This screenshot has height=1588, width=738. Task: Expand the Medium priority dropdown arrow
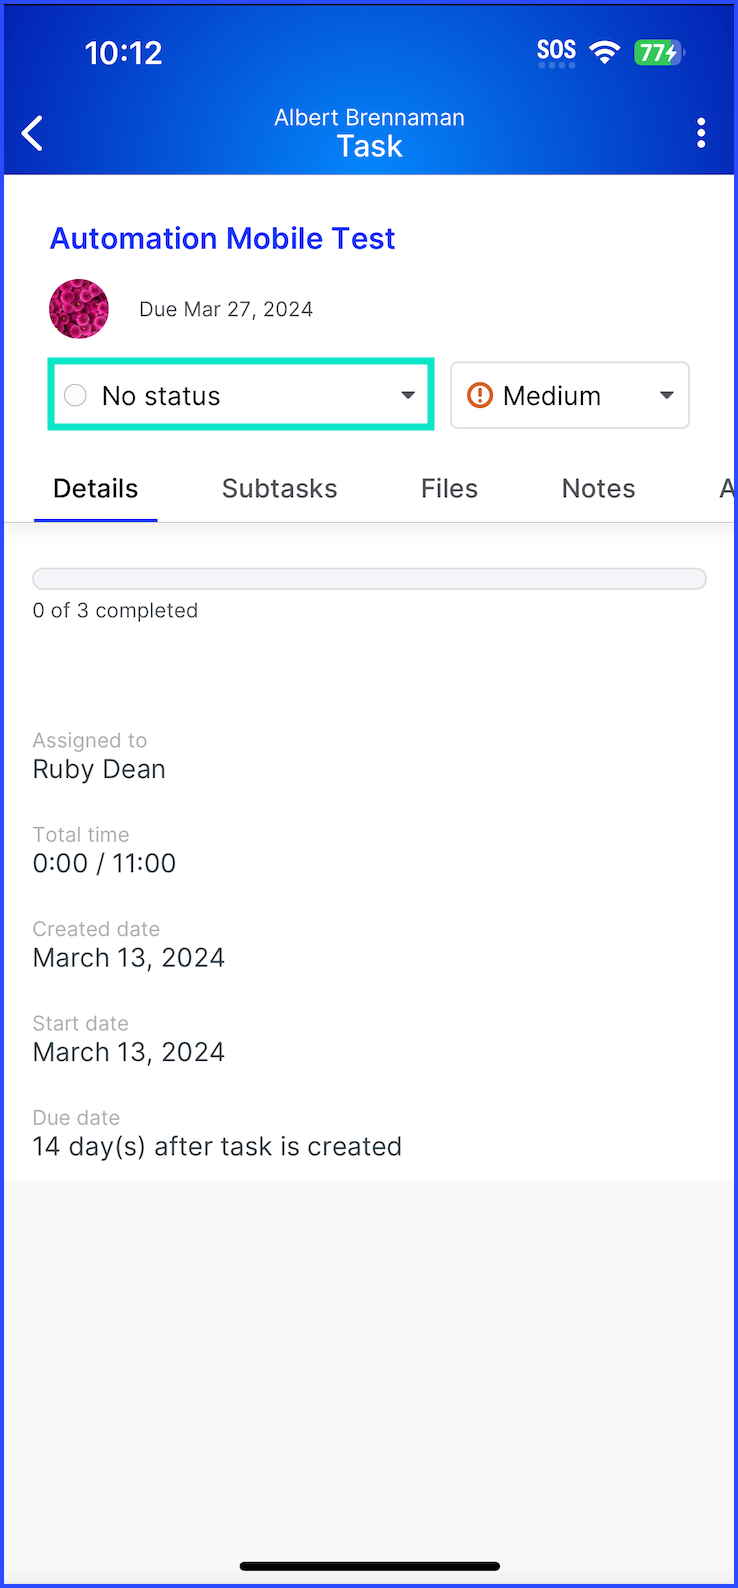tap(667, 396)
